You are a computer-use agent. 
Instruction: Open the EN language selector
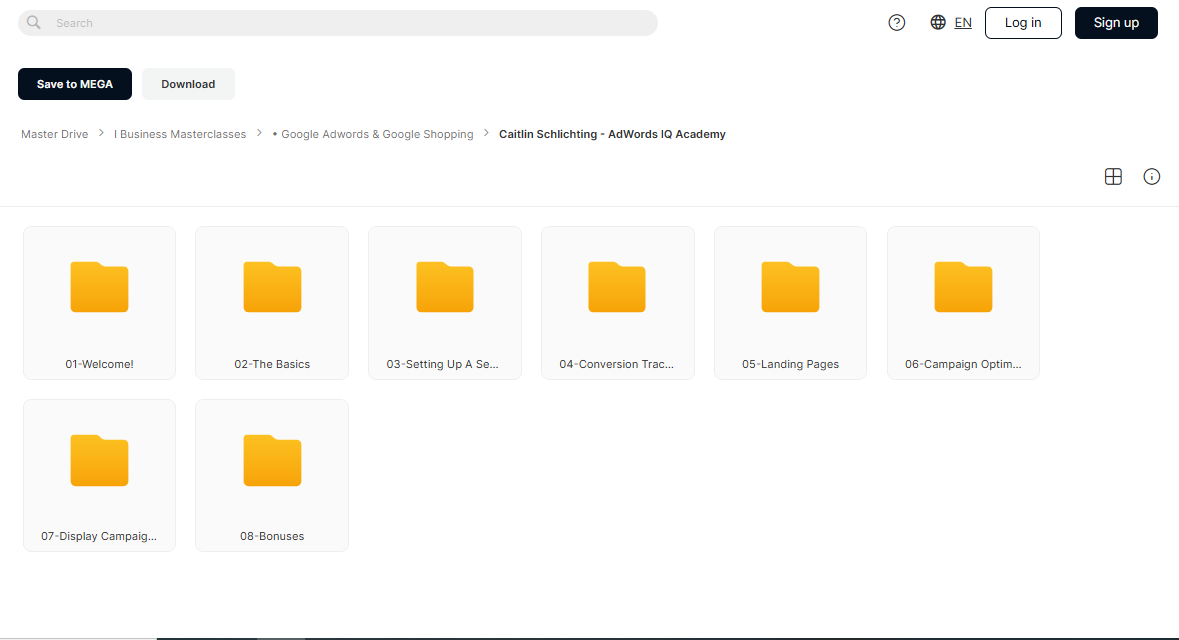pos(962,23)
